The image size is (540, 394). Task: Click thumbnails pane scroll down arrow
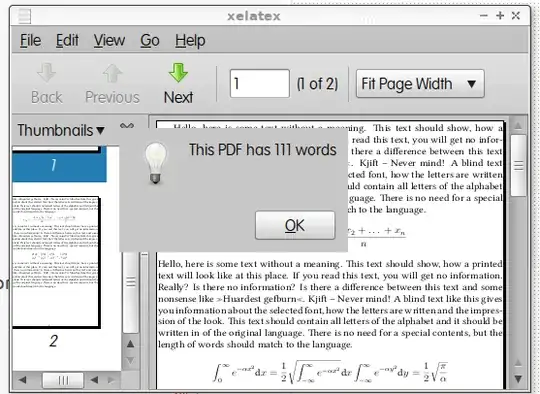[x=131, y=361]
